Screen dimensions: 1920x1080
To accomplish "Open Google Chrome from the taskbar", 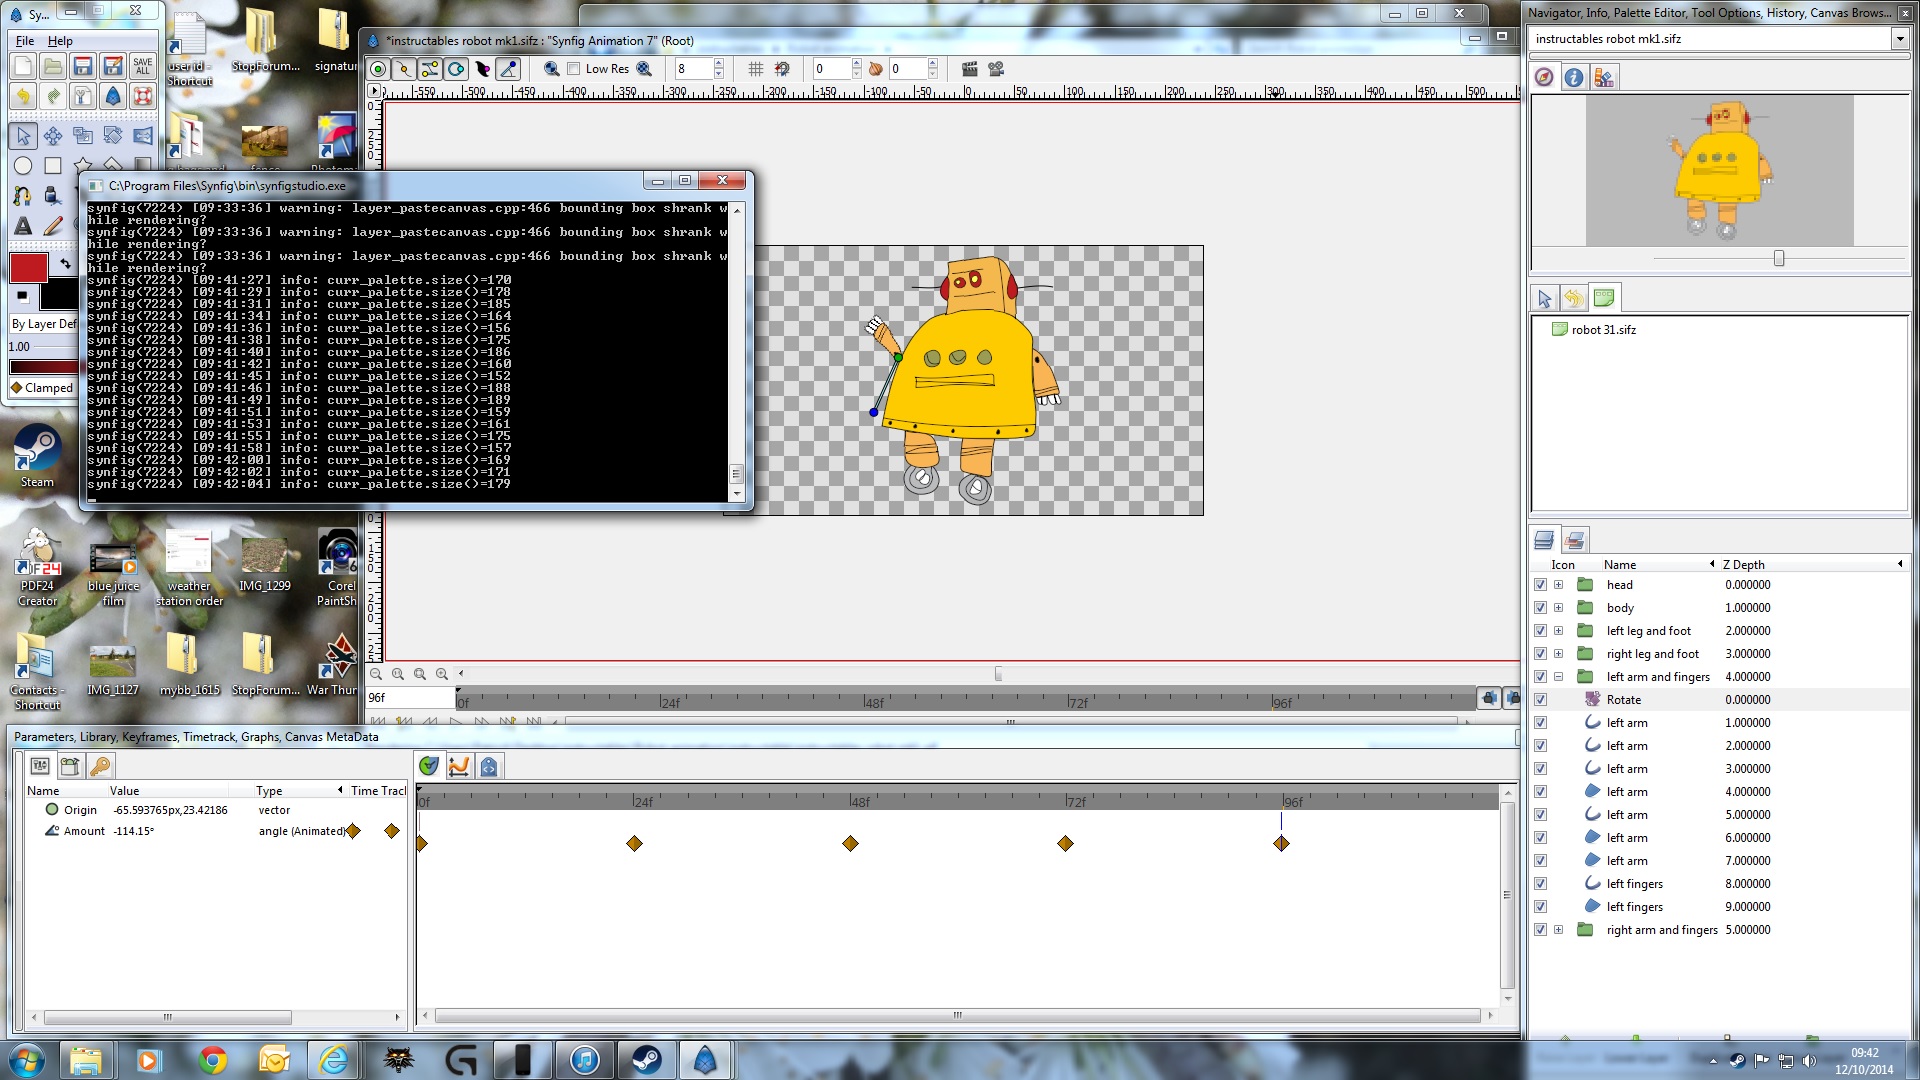I will click(x=212, y=1060).
